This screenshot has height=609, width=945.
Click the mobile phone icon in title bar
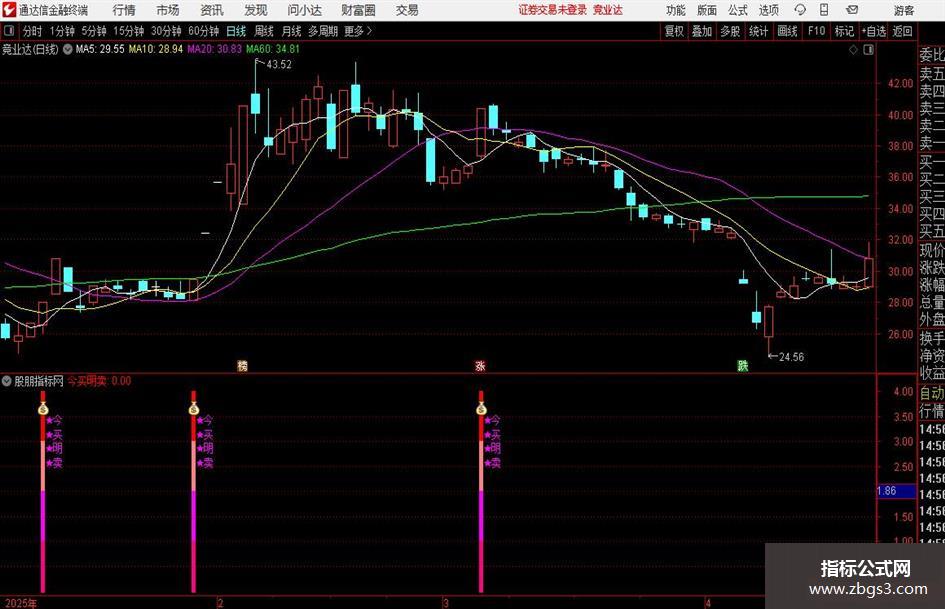point(824,10)
